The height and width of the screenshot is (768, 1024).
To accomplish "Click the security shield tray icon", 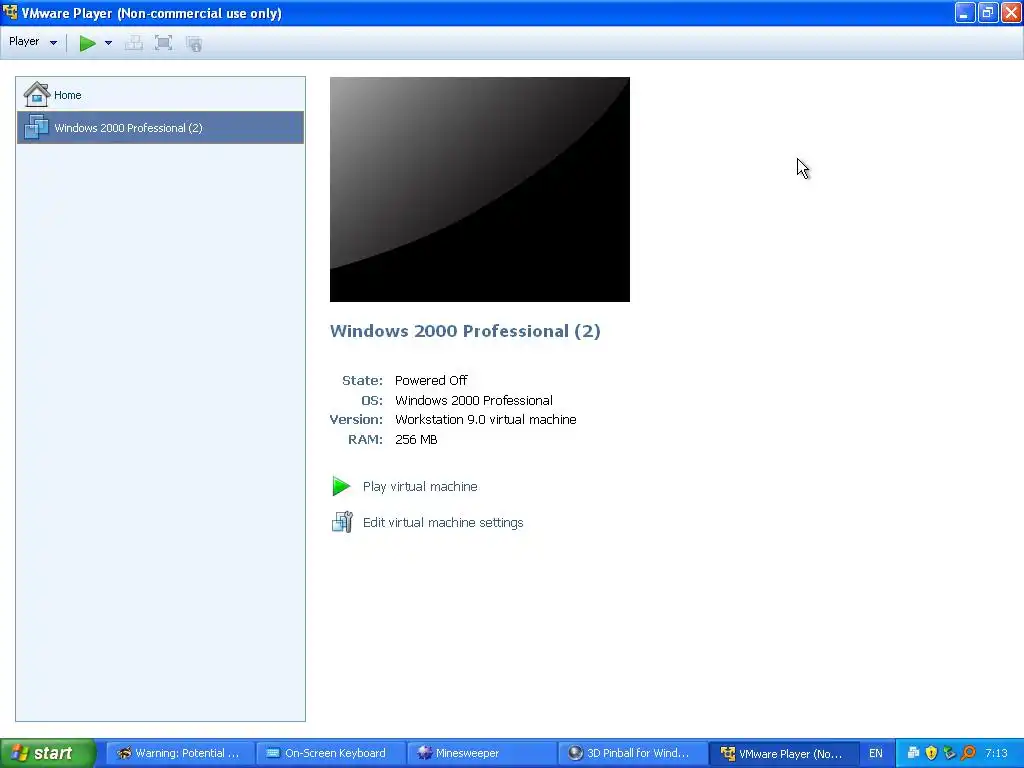I will tap(931, 753).
